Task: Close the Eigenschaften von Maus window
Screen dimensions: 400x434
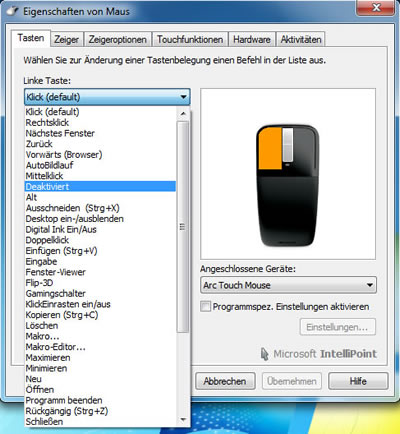Action: pos(376,7)
